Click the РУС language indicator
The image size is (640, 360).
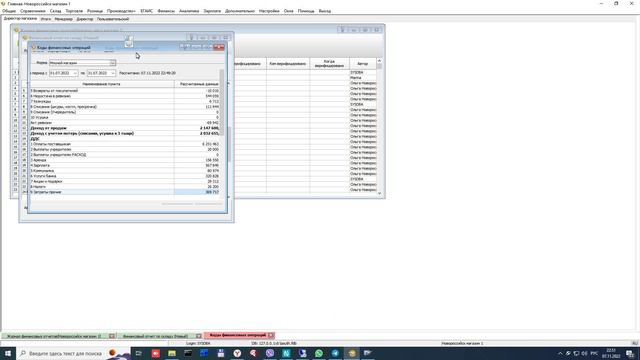(x=594, y=353)
